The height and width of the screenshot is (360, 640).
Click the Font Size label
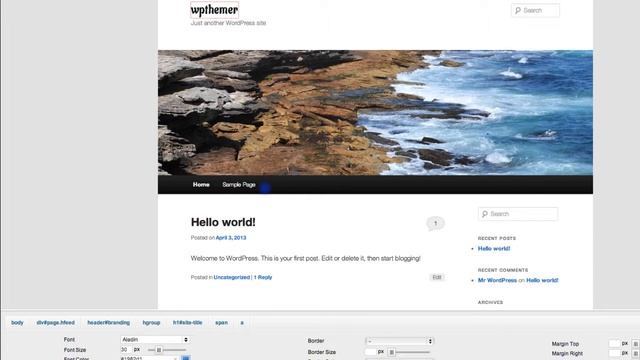(x=75, y=350)
